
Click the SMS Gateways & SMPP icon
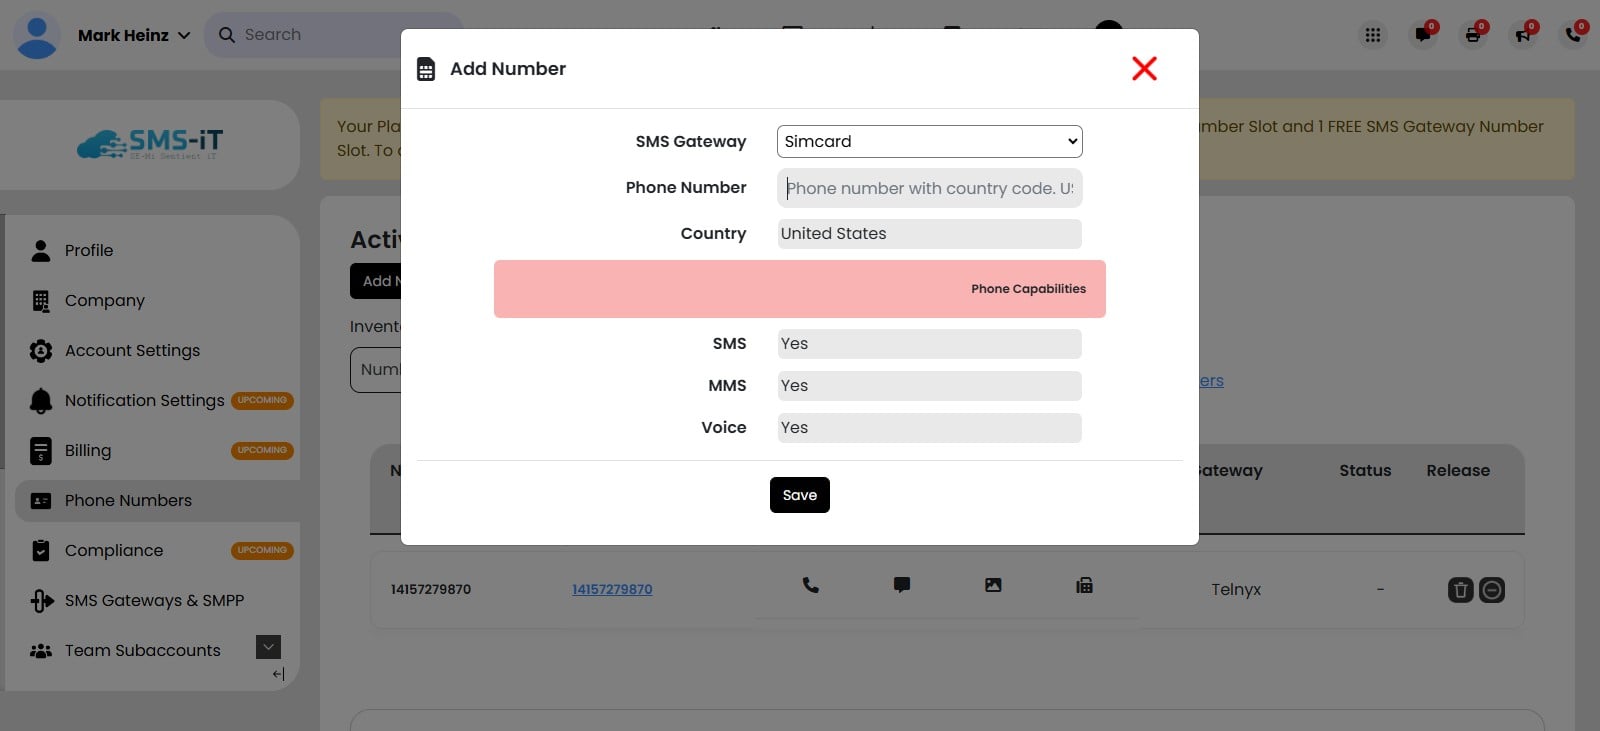tap(41, 600)
